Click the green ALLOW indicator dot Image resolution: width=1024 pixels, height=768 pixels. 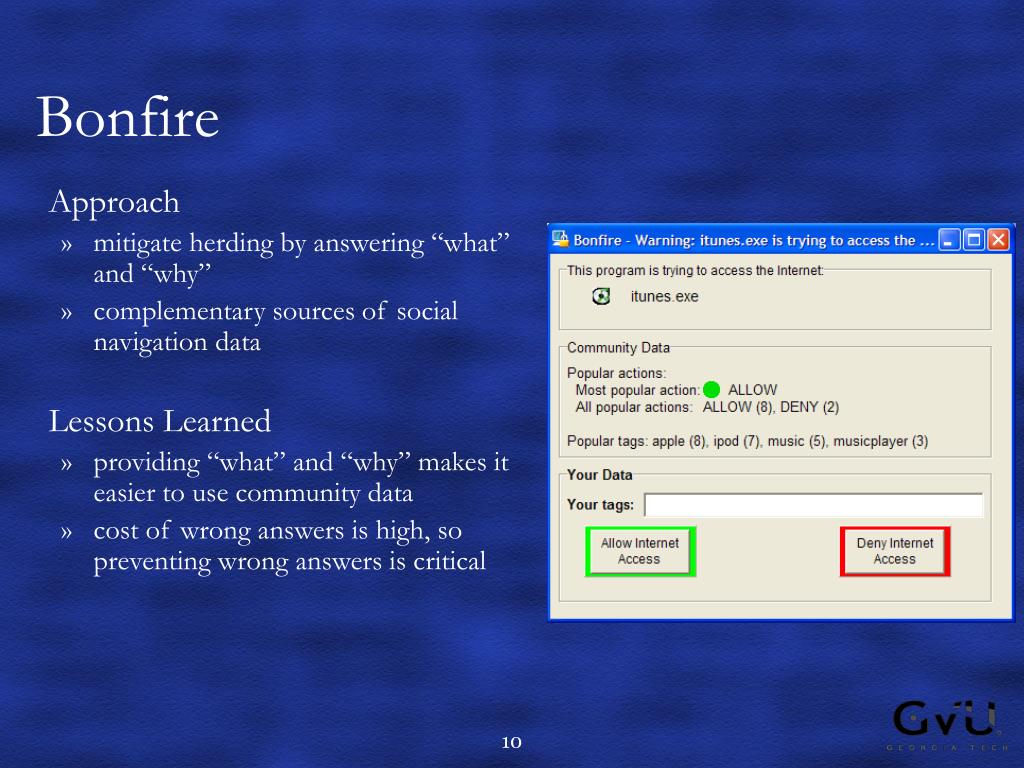(711, 390)
